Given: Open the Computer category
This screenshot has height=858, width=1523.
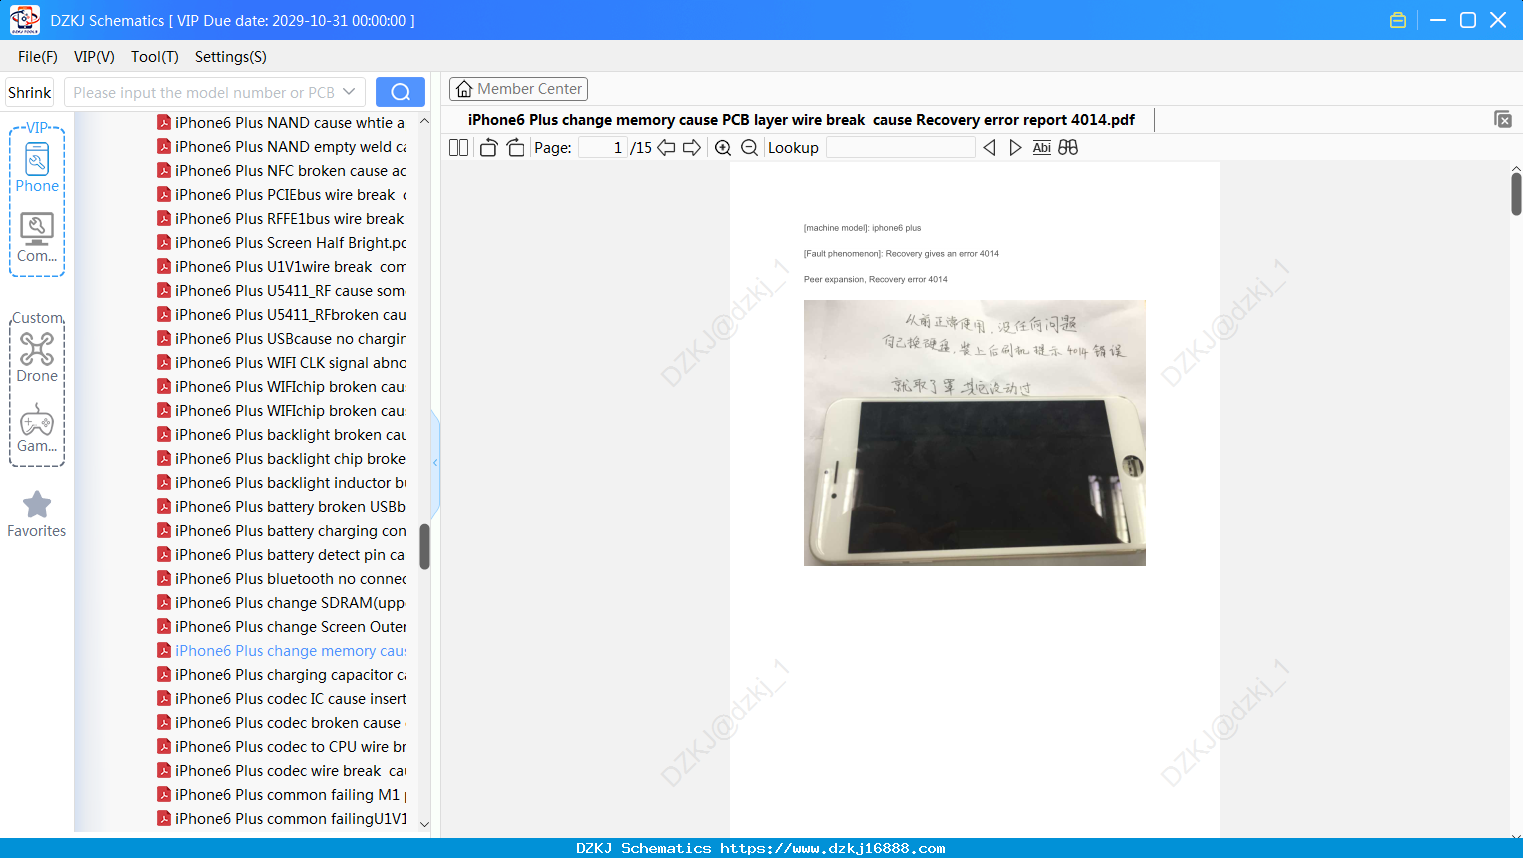Looking at the screenshot, I should pos(37,238).
